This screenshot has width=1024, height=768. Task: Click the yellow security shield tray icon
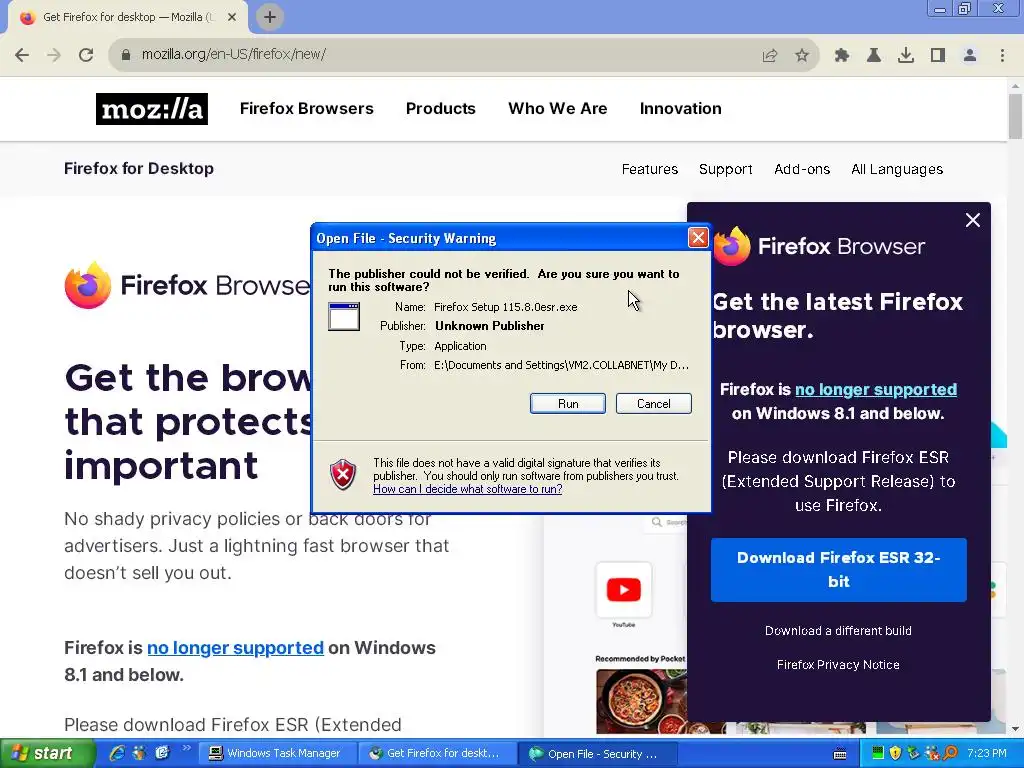click(895, 753)
